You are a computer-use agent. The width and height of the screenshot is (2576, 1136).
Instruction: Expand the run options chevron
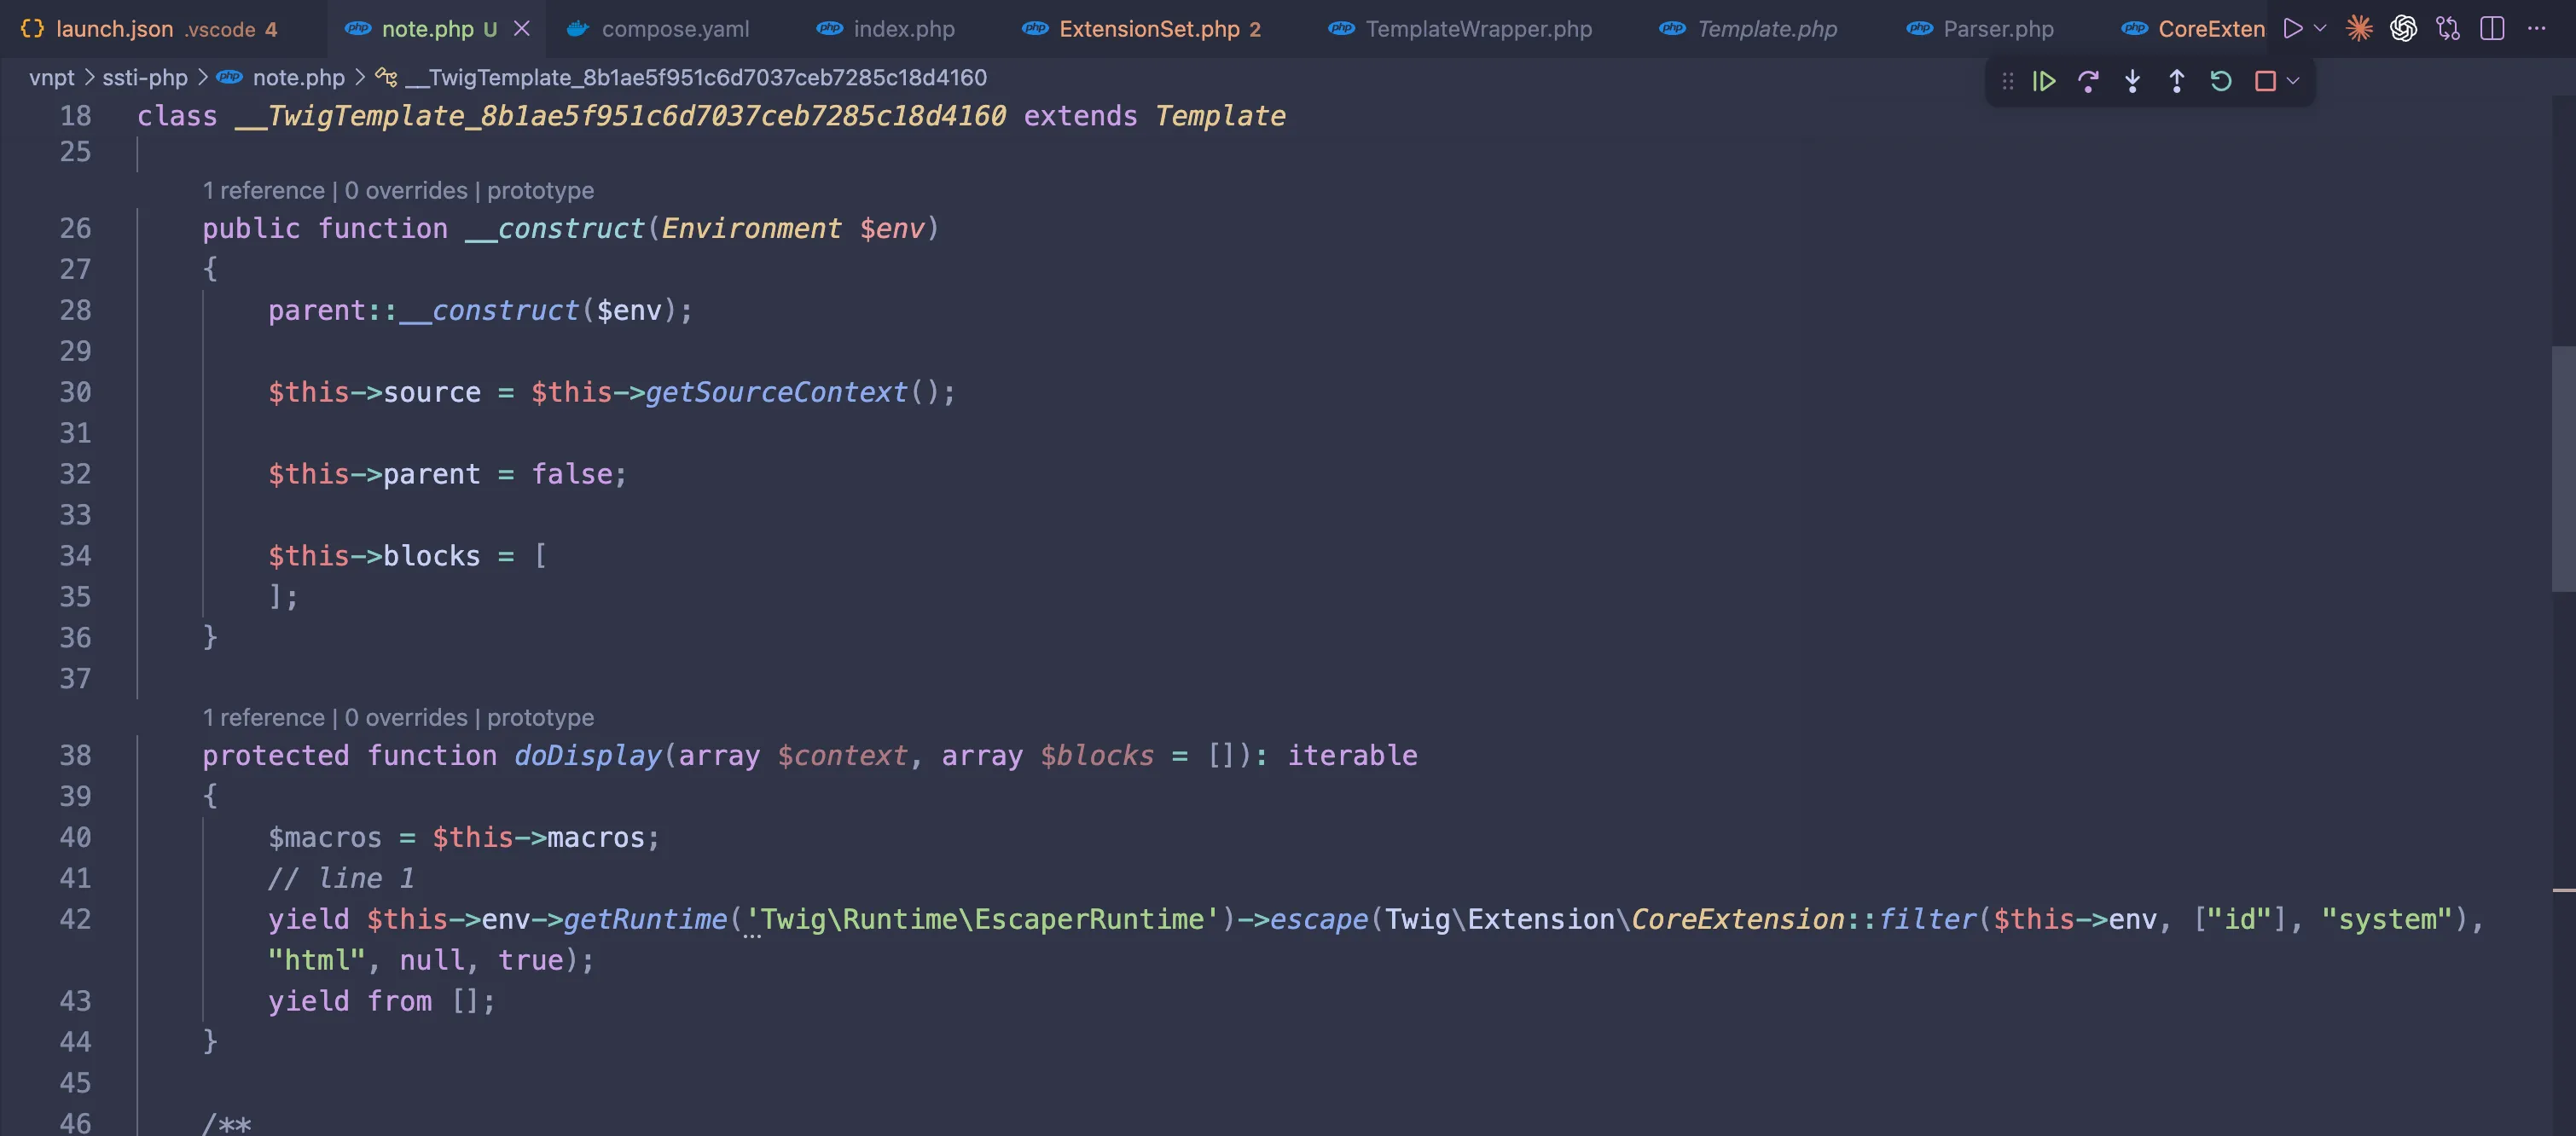tap(2320, 28)
